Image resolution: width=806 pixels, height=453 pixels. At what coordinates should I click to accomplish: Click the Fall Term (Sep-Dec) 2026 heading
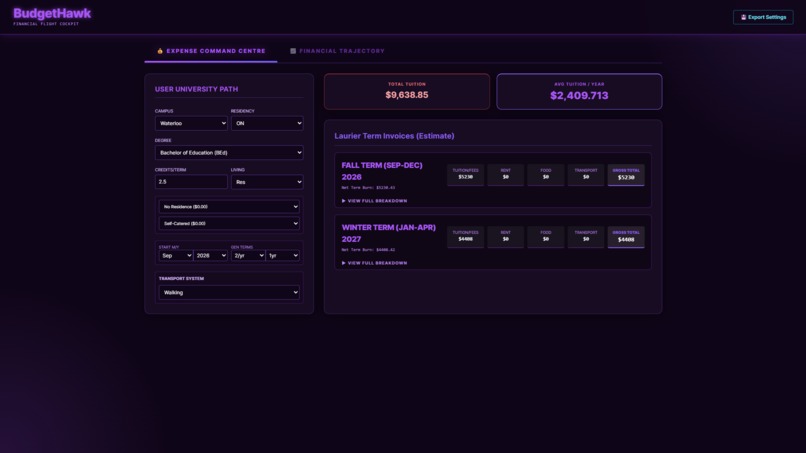tap(382, 171)
